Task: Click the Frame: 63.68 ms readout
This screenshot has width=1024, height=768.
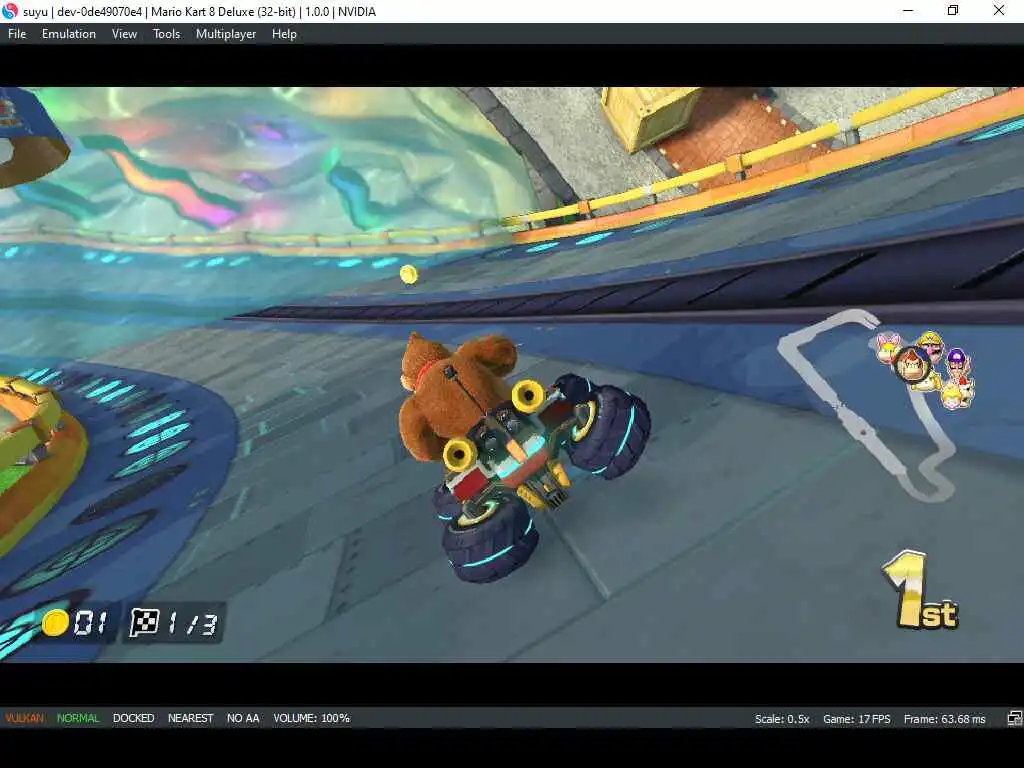Action: 944,719
